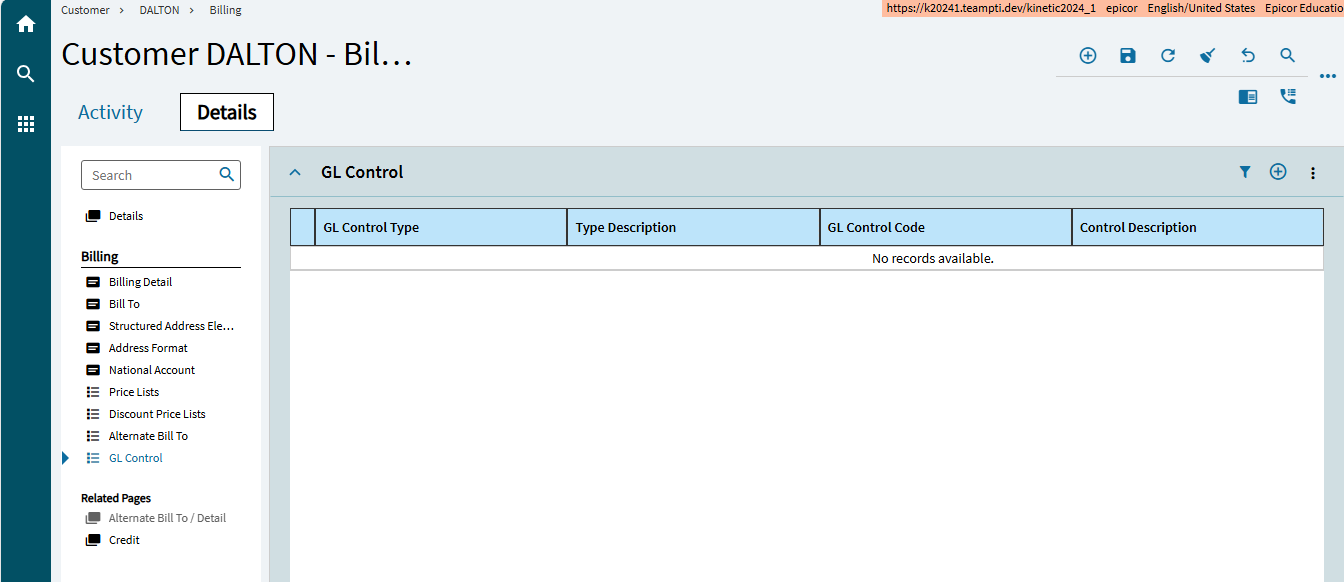Clear the form with the broom icon
This screenshot has height=582, width=1344.
click(x=1208, y=56)
